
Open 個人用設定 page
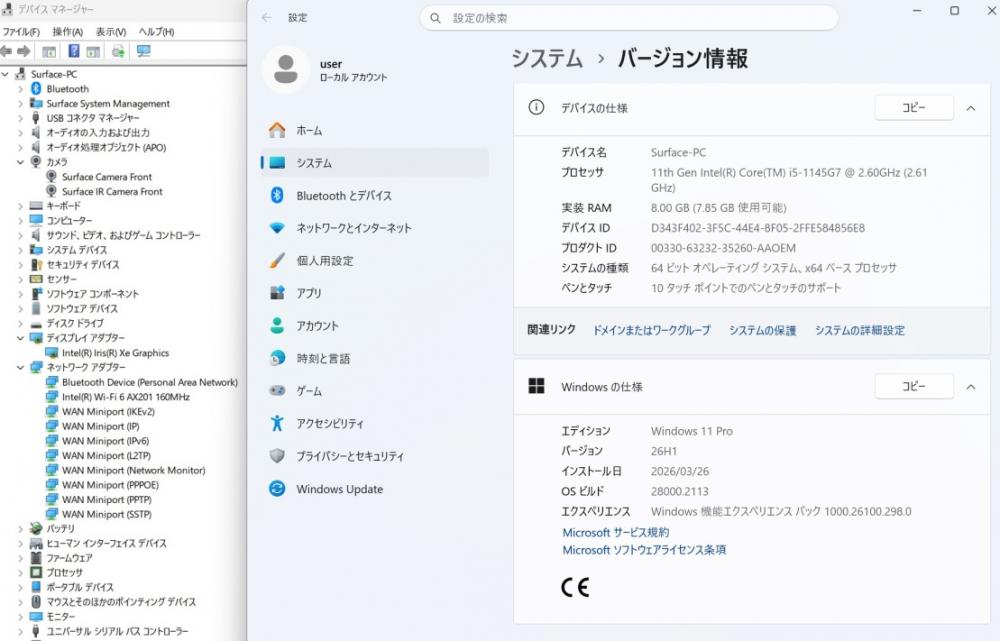pos(375,260)
